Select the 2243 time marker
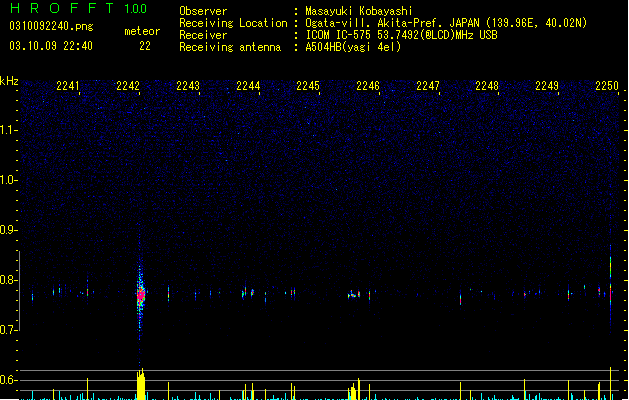Screen dimensions: 629x400 tap(188, 86)
